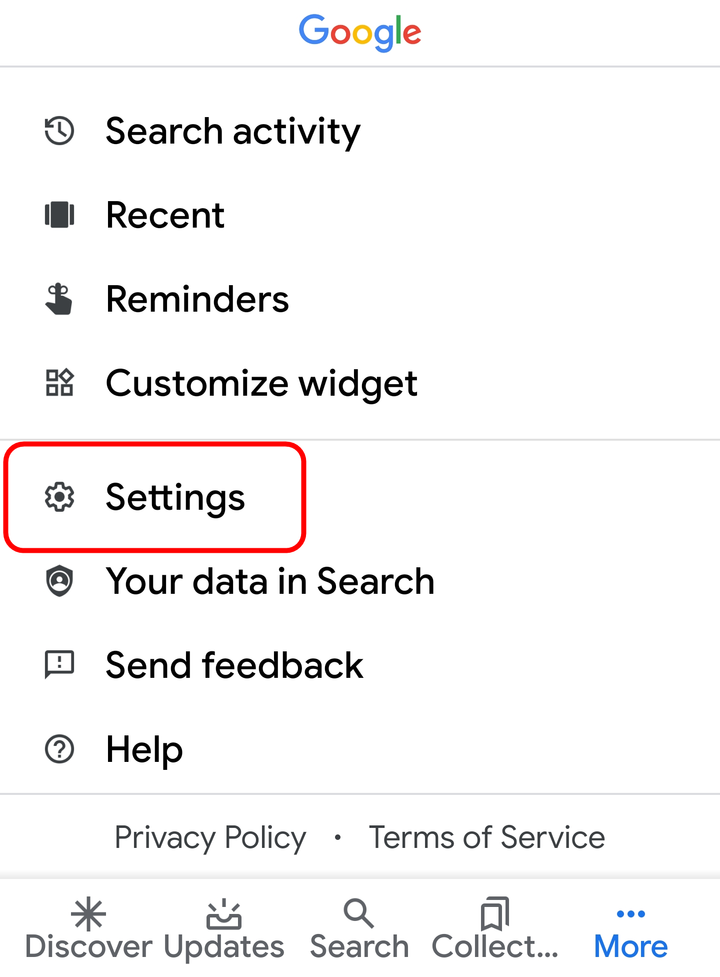Open Your data in Search
The height and width of the screenshot is (977, 720).
(270, 581)
